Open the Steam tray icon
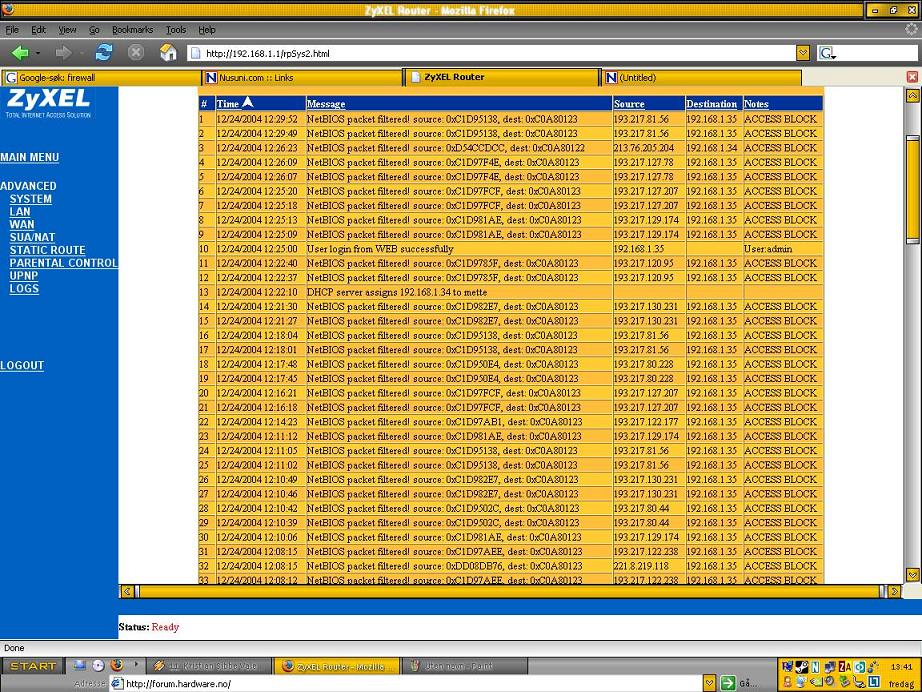The image size is (922, 692). click(801, 667)
